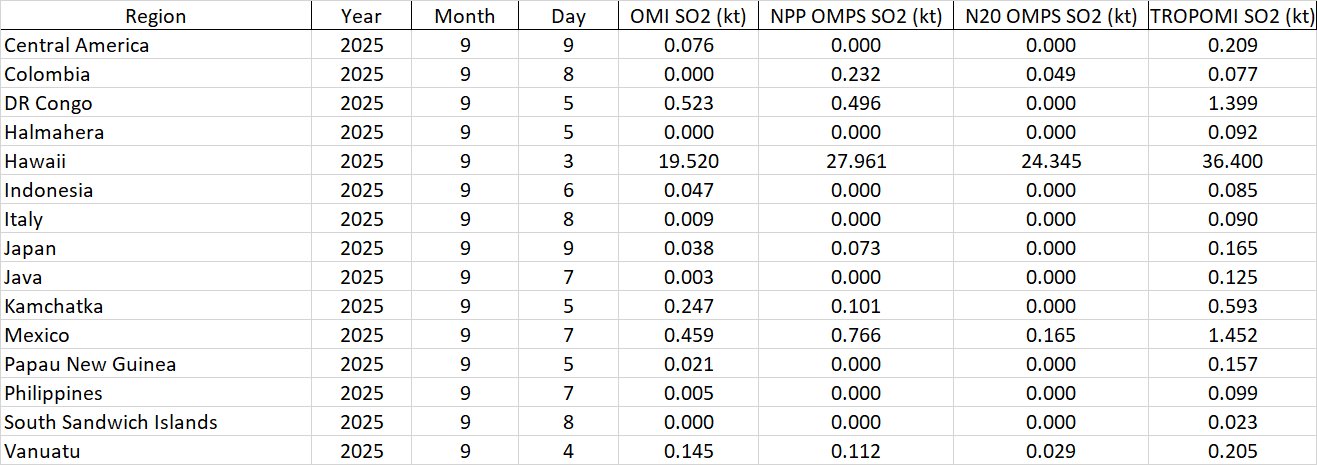The image size is (1317, 465).
Task: Select the NPP OMPS SO2 (kt) header
Action: coord(850,16)
